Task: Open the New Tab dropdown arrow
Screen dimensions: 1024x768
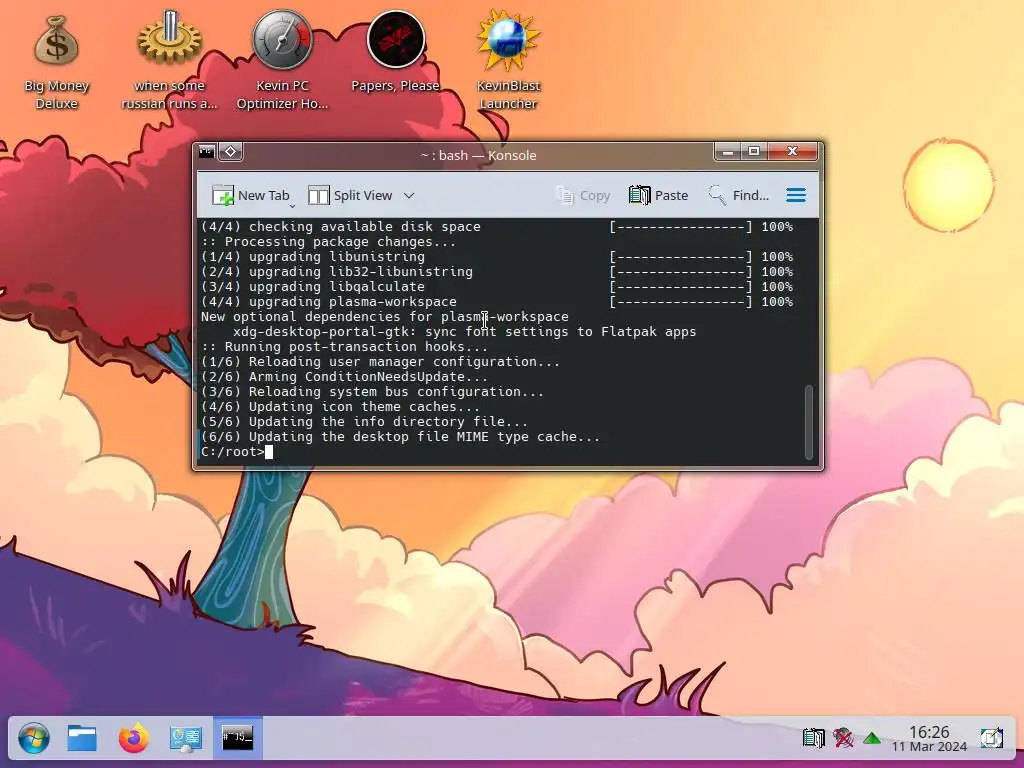Action: (293, 205)
